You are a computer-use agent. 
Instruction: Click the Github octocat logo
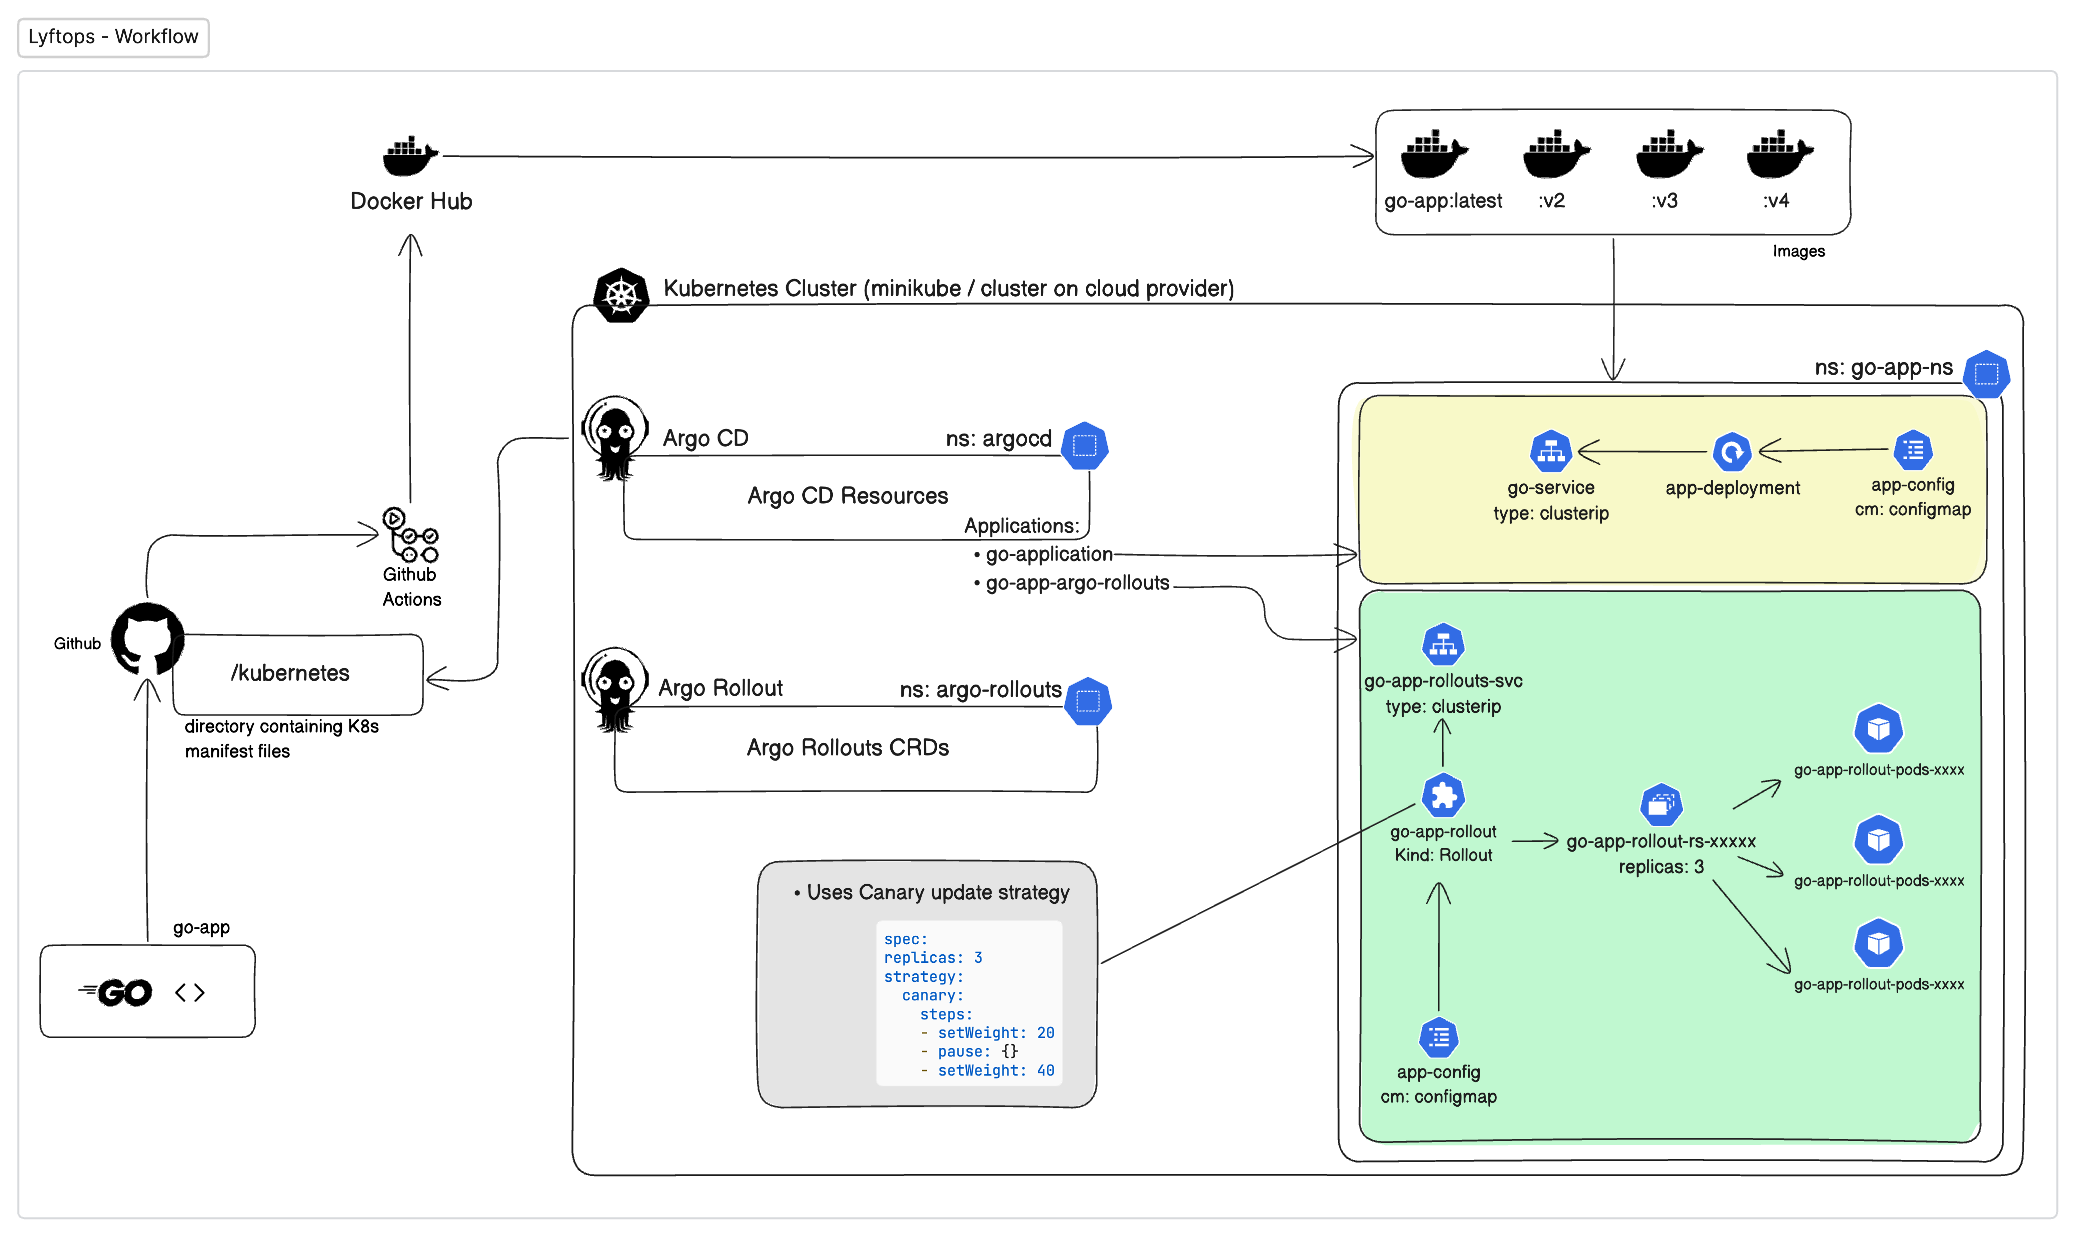click(148, 639)
